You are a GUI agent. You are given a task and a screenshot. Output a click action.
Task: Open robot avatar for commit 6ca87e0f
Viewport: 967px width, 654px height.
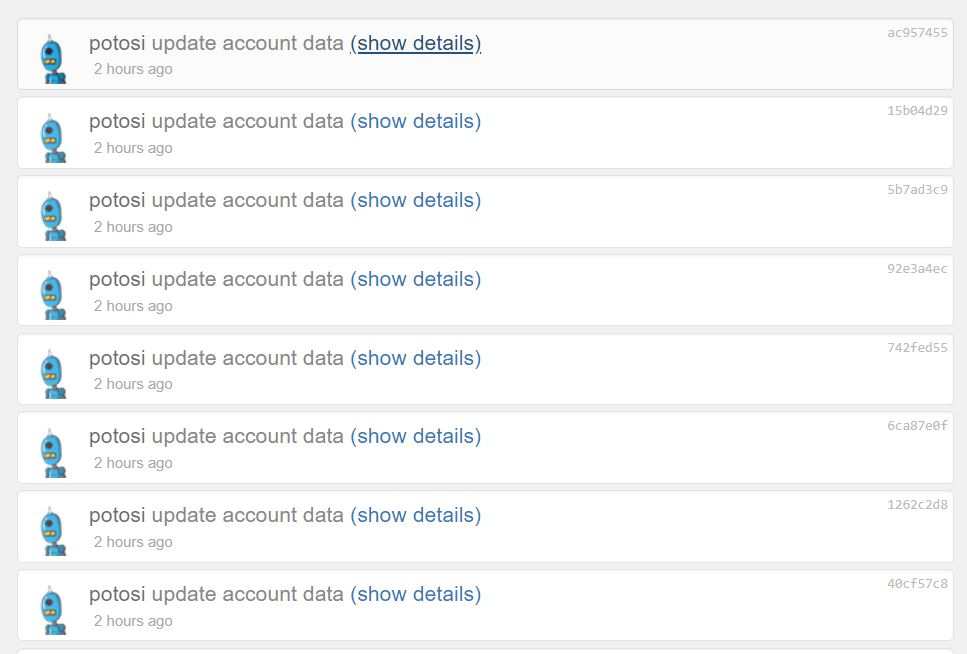pos(54,453)
